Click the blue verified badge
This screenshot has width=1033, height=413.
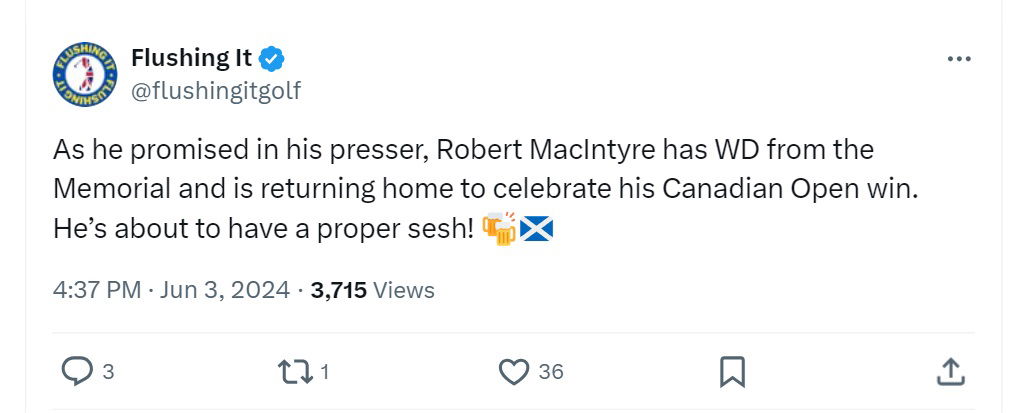coord(273,59)
